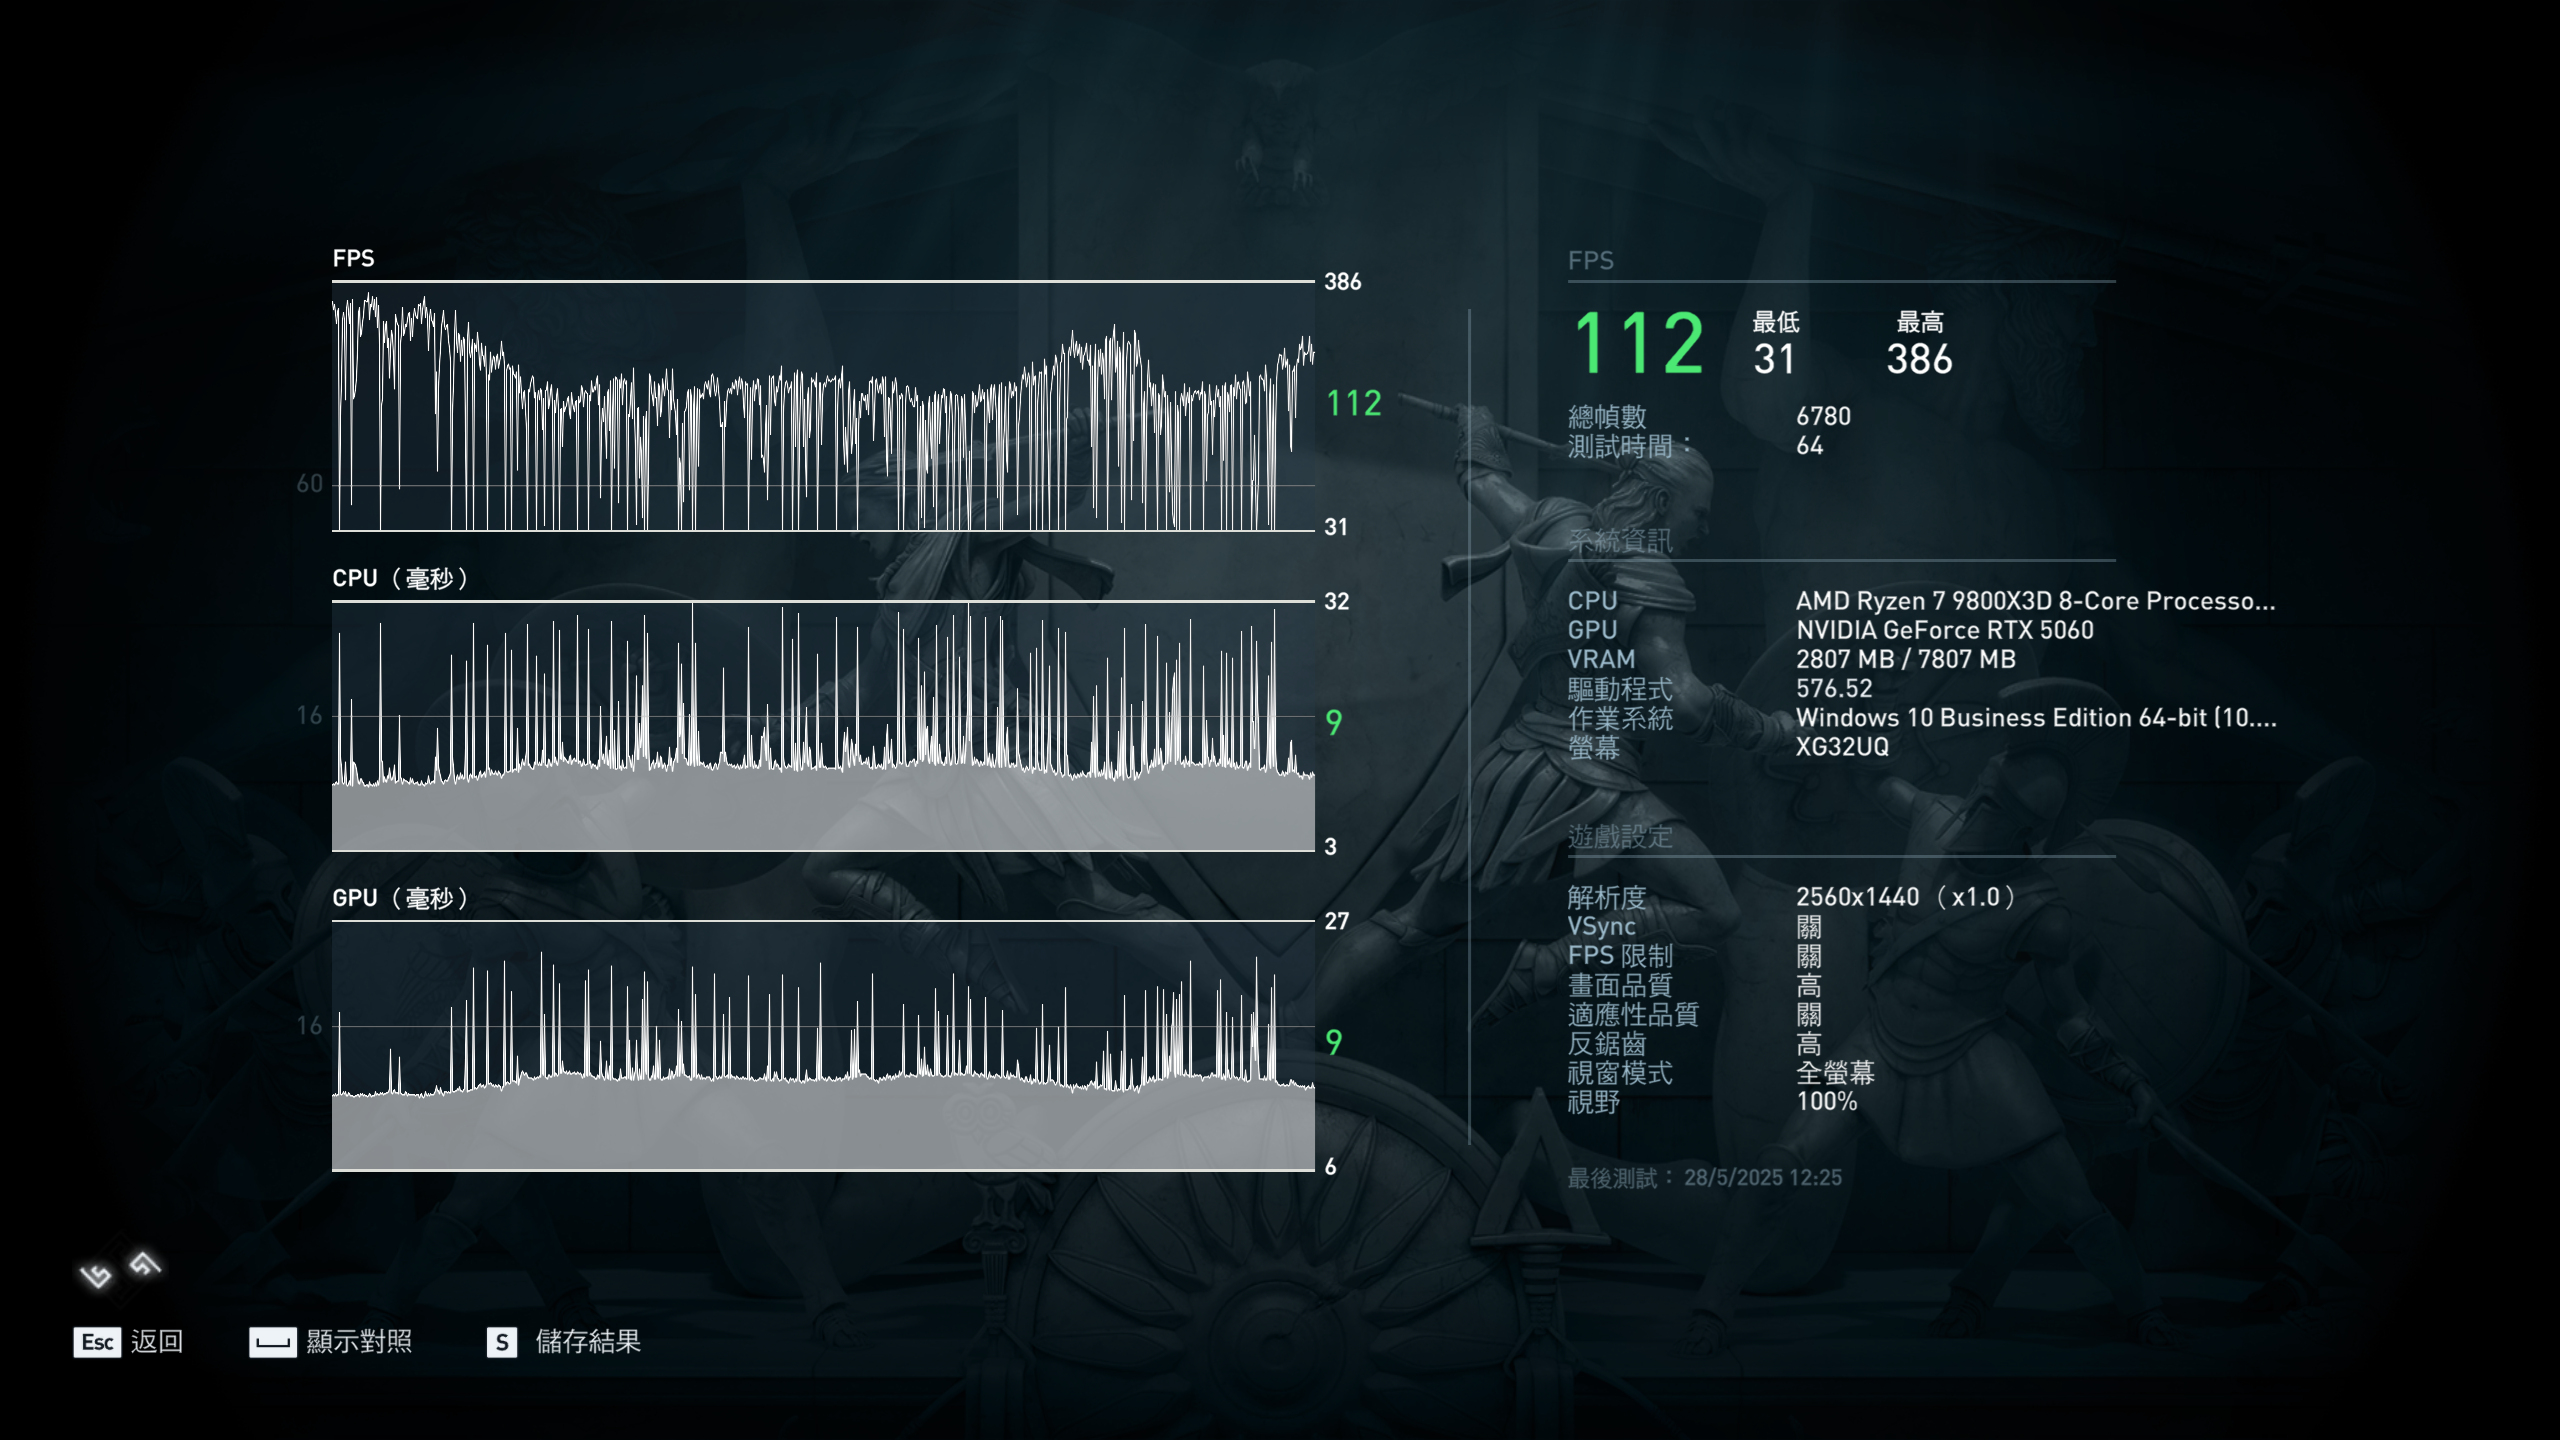The image size is (2560, 1440).
Task: Click the CPU（毫秒）graph title
Action: 402,578
